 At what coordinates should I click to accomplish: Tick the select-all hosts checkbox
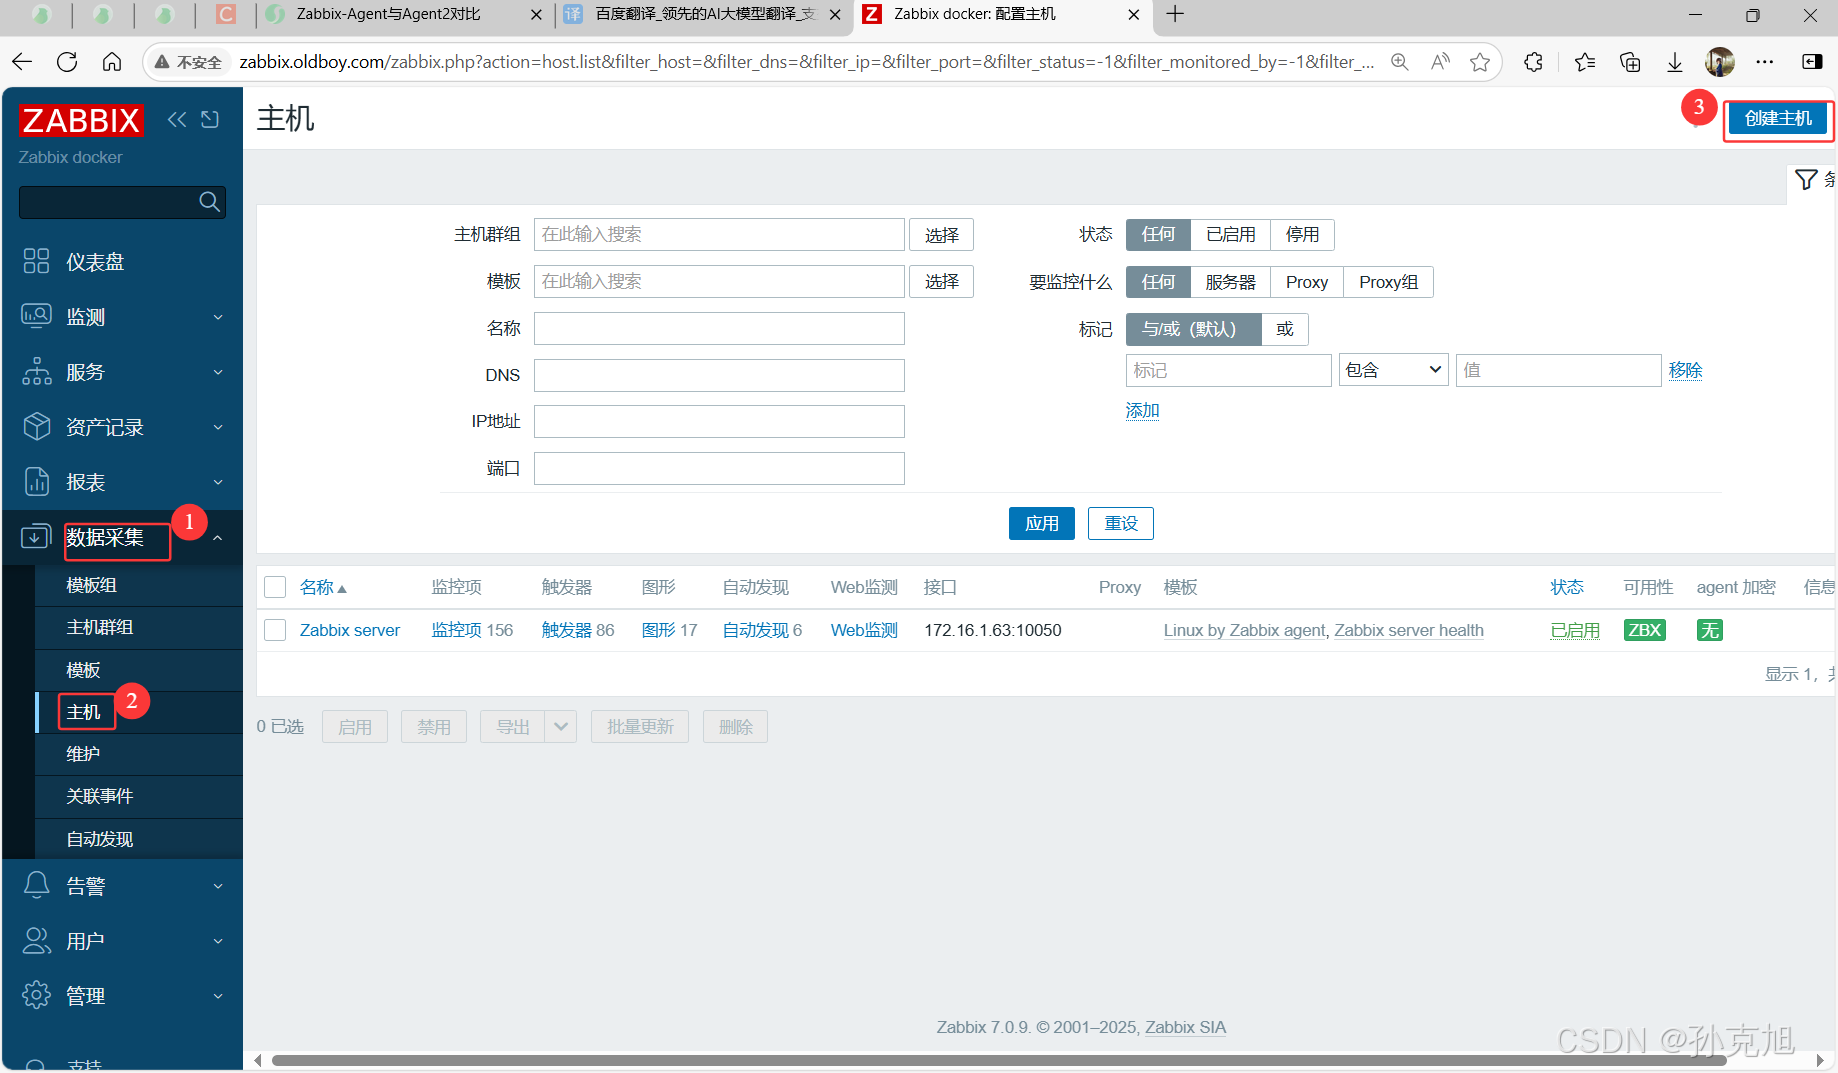275,587
